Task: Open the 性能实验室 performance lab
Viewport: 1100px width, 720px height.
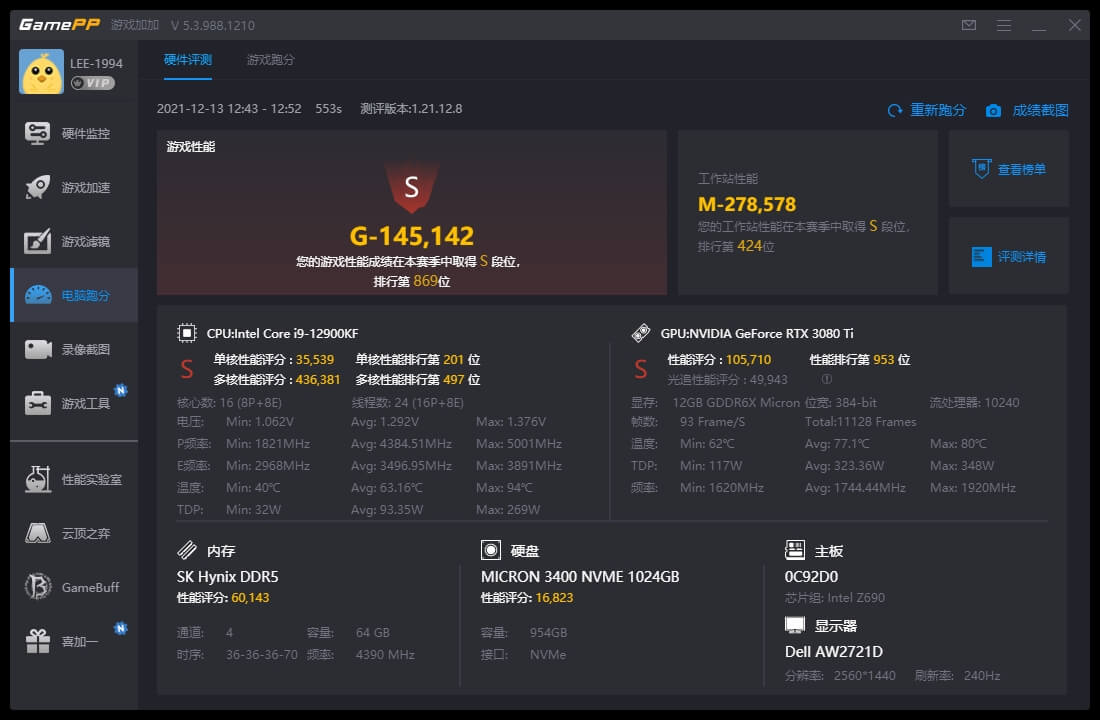Action: coord(74,479)
